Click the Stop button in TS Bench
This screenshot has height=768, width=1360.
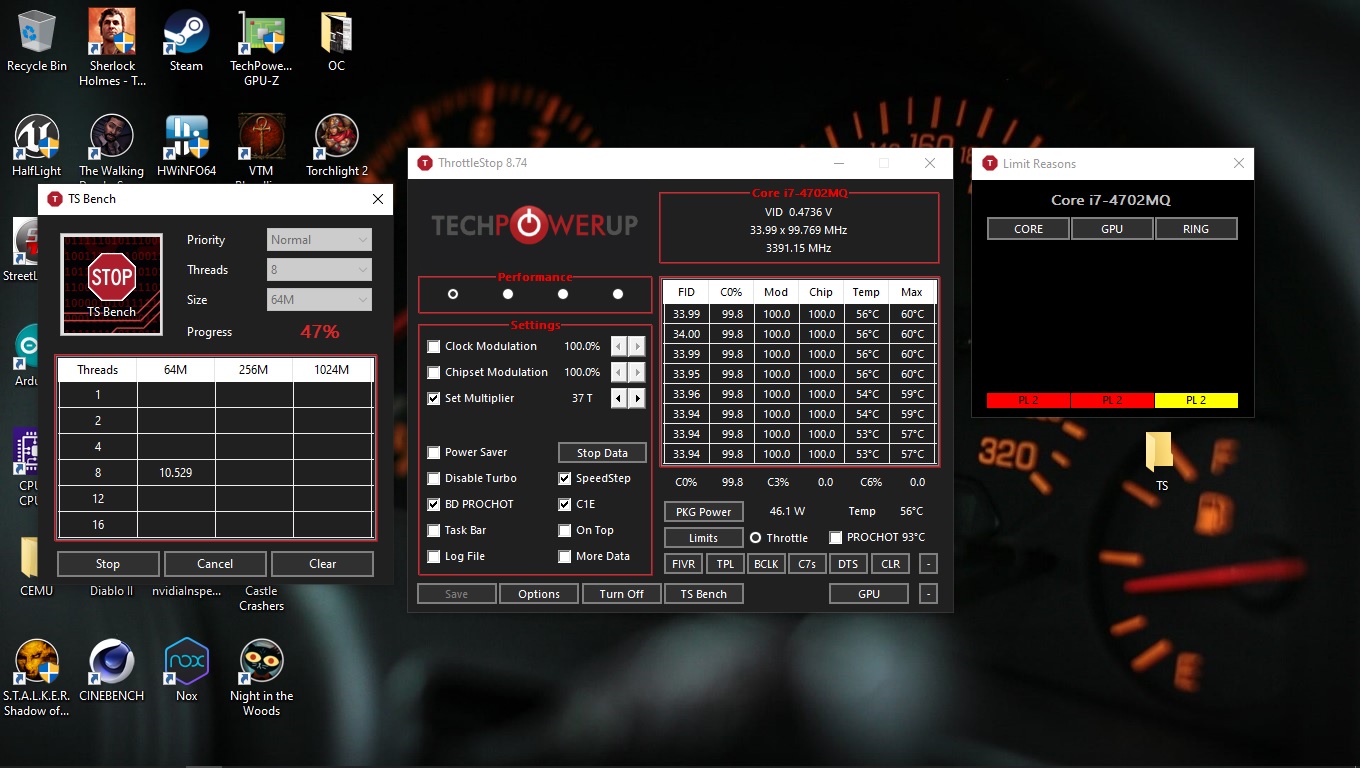[x=108, y=564]
